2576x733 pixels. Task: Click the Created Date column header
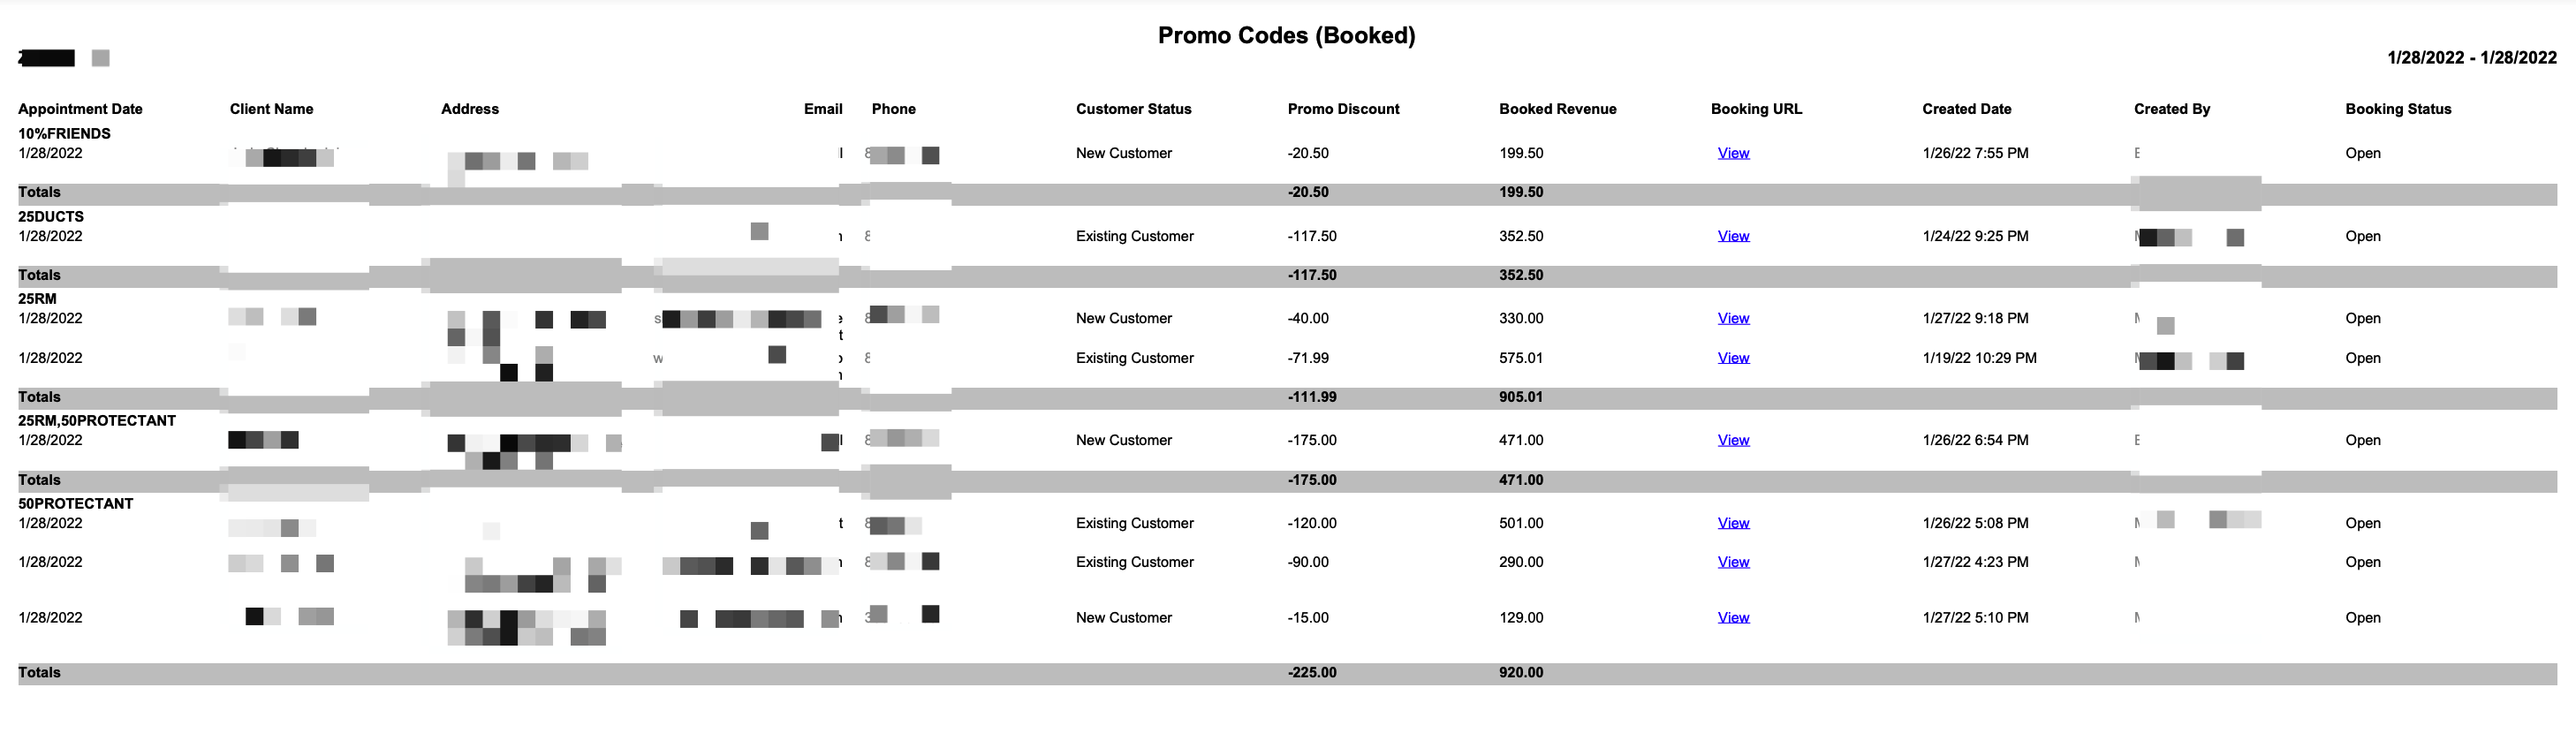point(1966,109)
